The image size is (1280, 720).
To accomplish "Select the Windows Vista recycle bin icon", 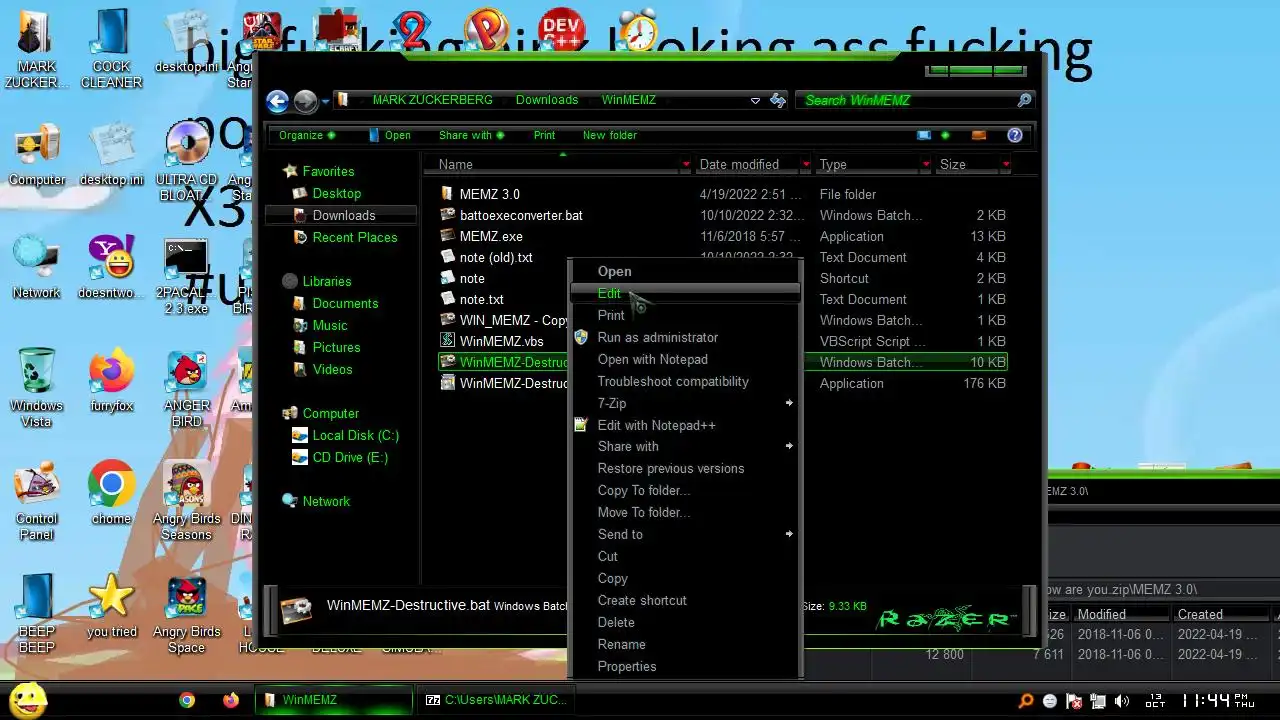I will [x=37, y=388].
